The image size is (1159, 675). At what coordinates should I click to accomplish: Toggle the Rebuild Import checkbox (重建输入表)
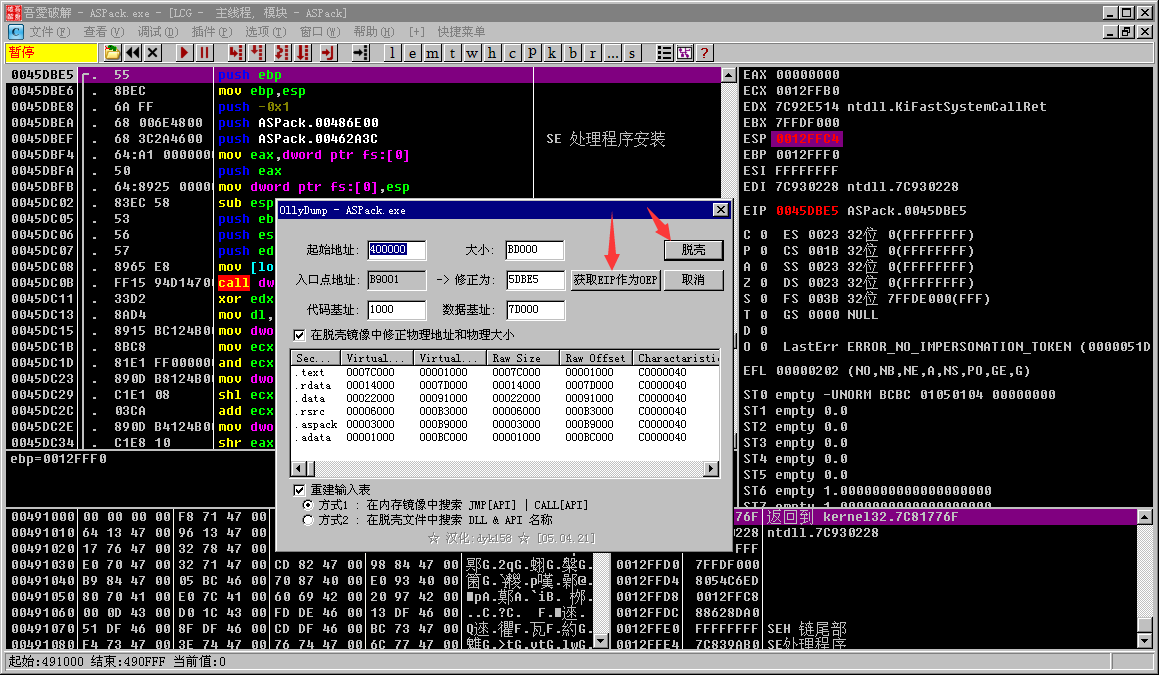(x=299, y=489)
